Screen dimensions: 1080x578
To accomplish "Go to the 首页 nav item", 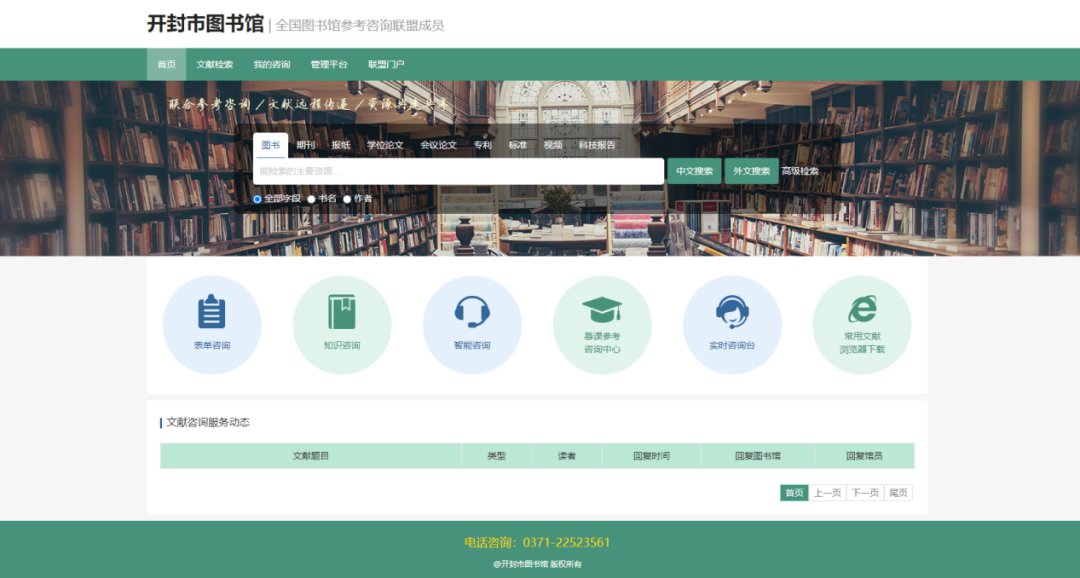I will [166, 64].
